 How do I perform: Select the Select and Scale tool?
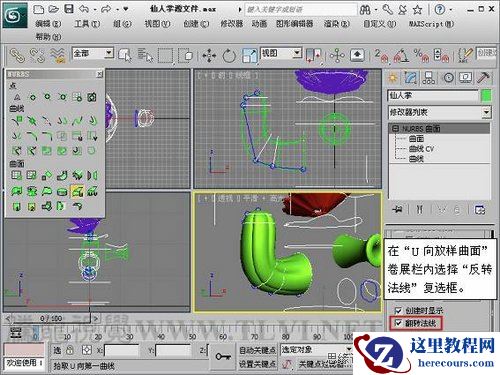click(x=250, y=56)
